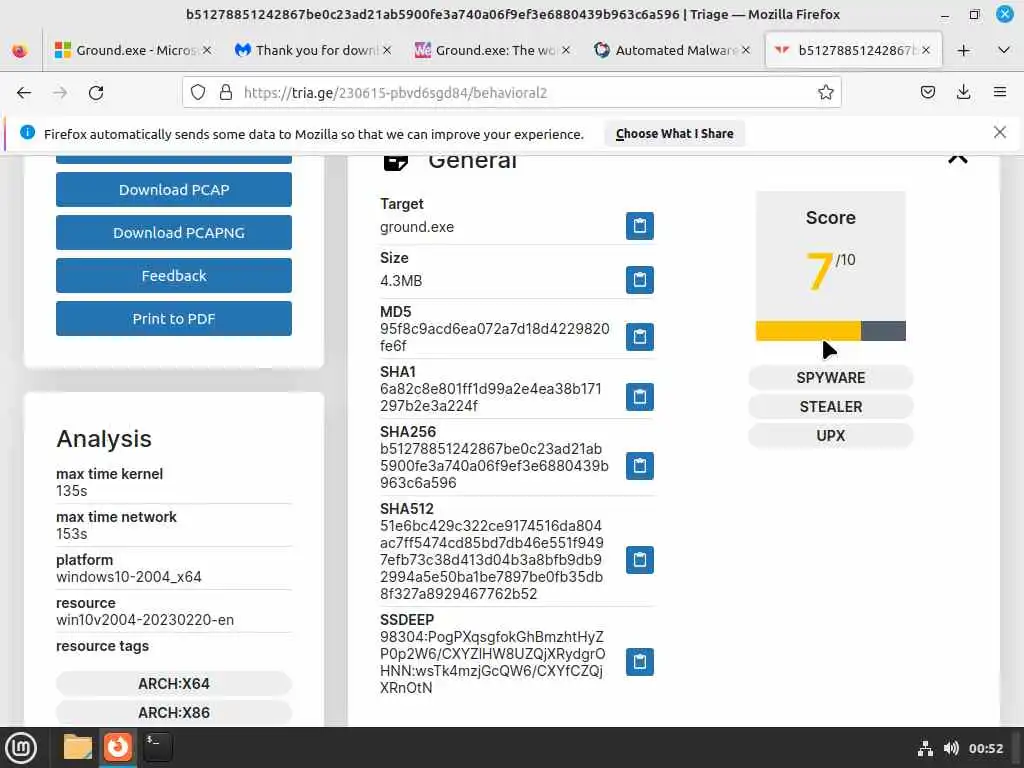1024x768 pixels.
Task: Click the yellow score bar
Action: pos(808,330)
